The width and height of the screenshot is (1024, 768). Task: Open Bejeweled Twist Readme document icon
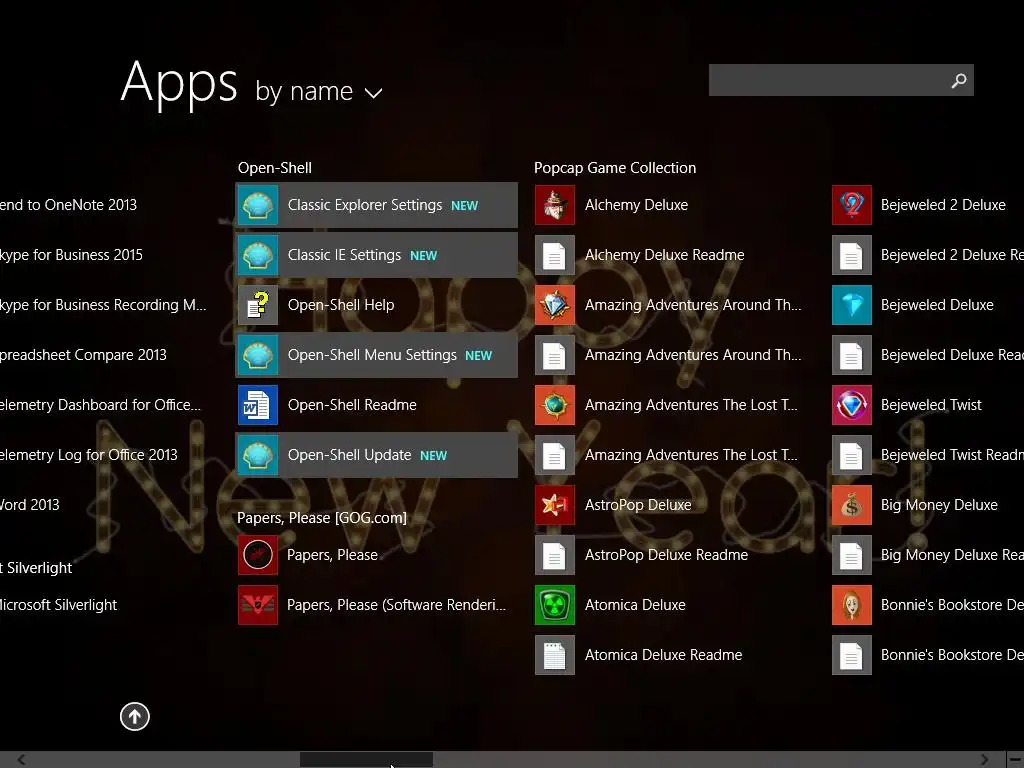pyautogui.click(x=852, y=455)
